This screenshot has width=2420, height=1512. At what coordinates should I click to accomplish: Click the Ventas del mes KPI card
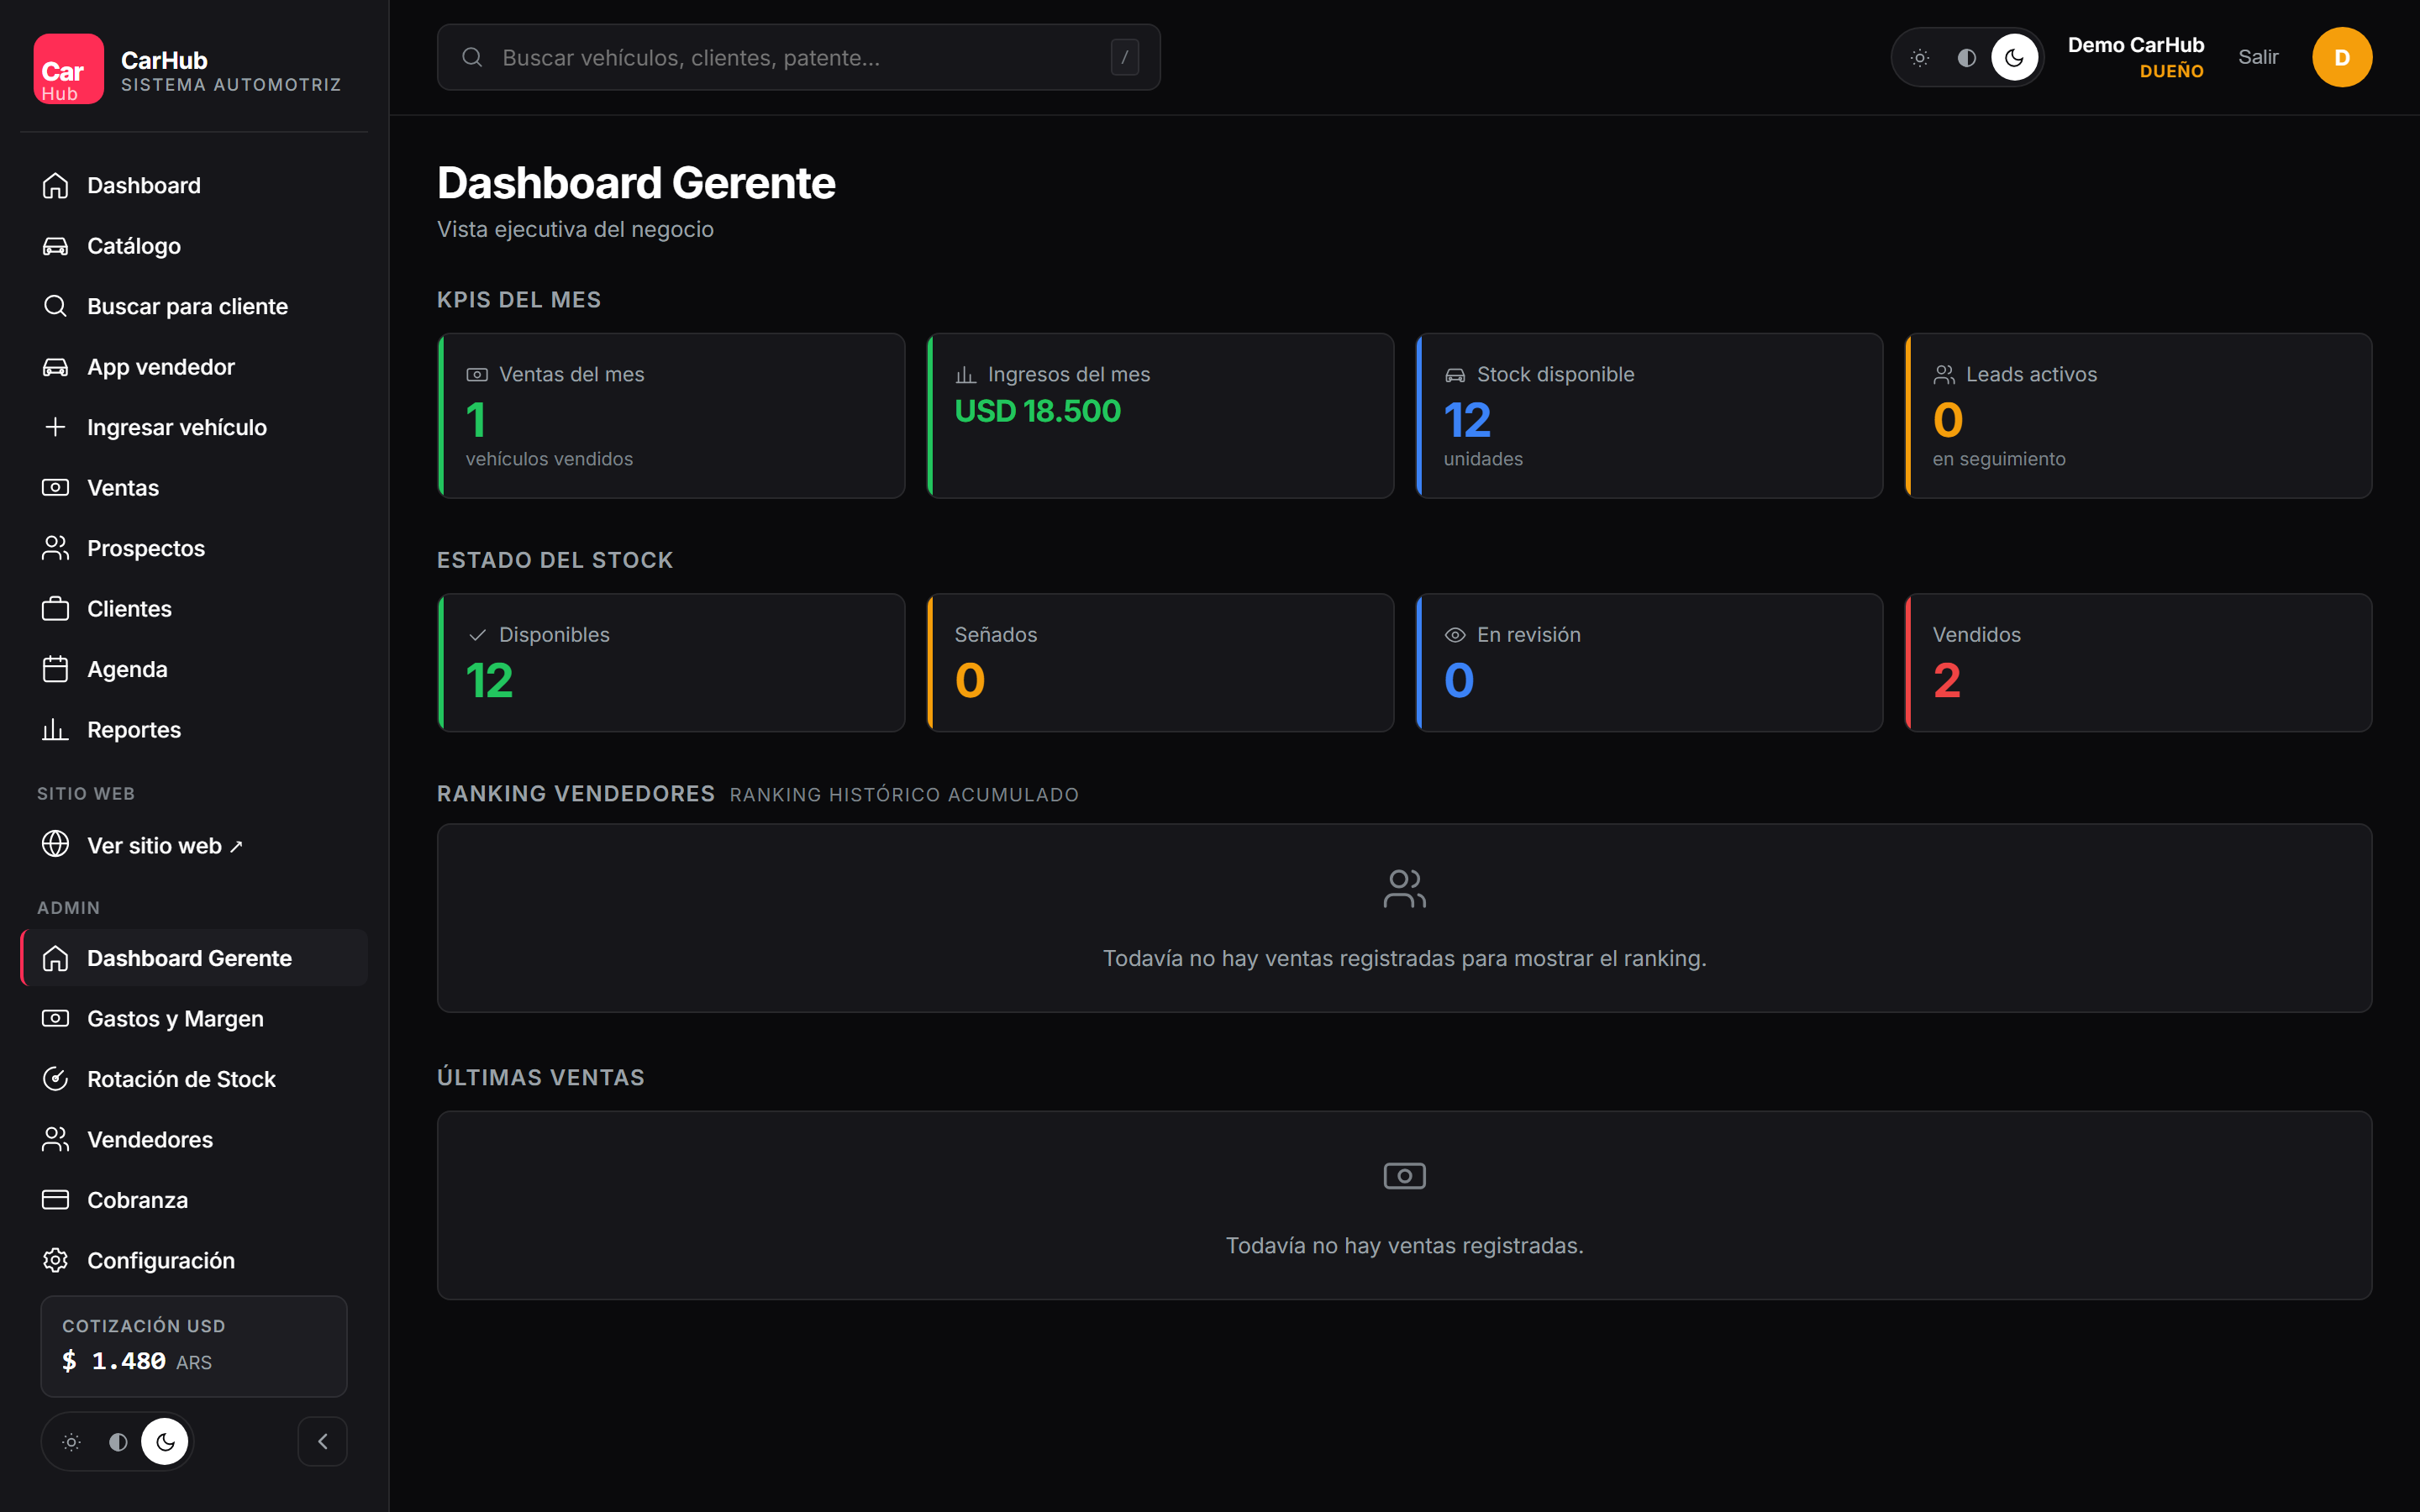tap(671, 415)
